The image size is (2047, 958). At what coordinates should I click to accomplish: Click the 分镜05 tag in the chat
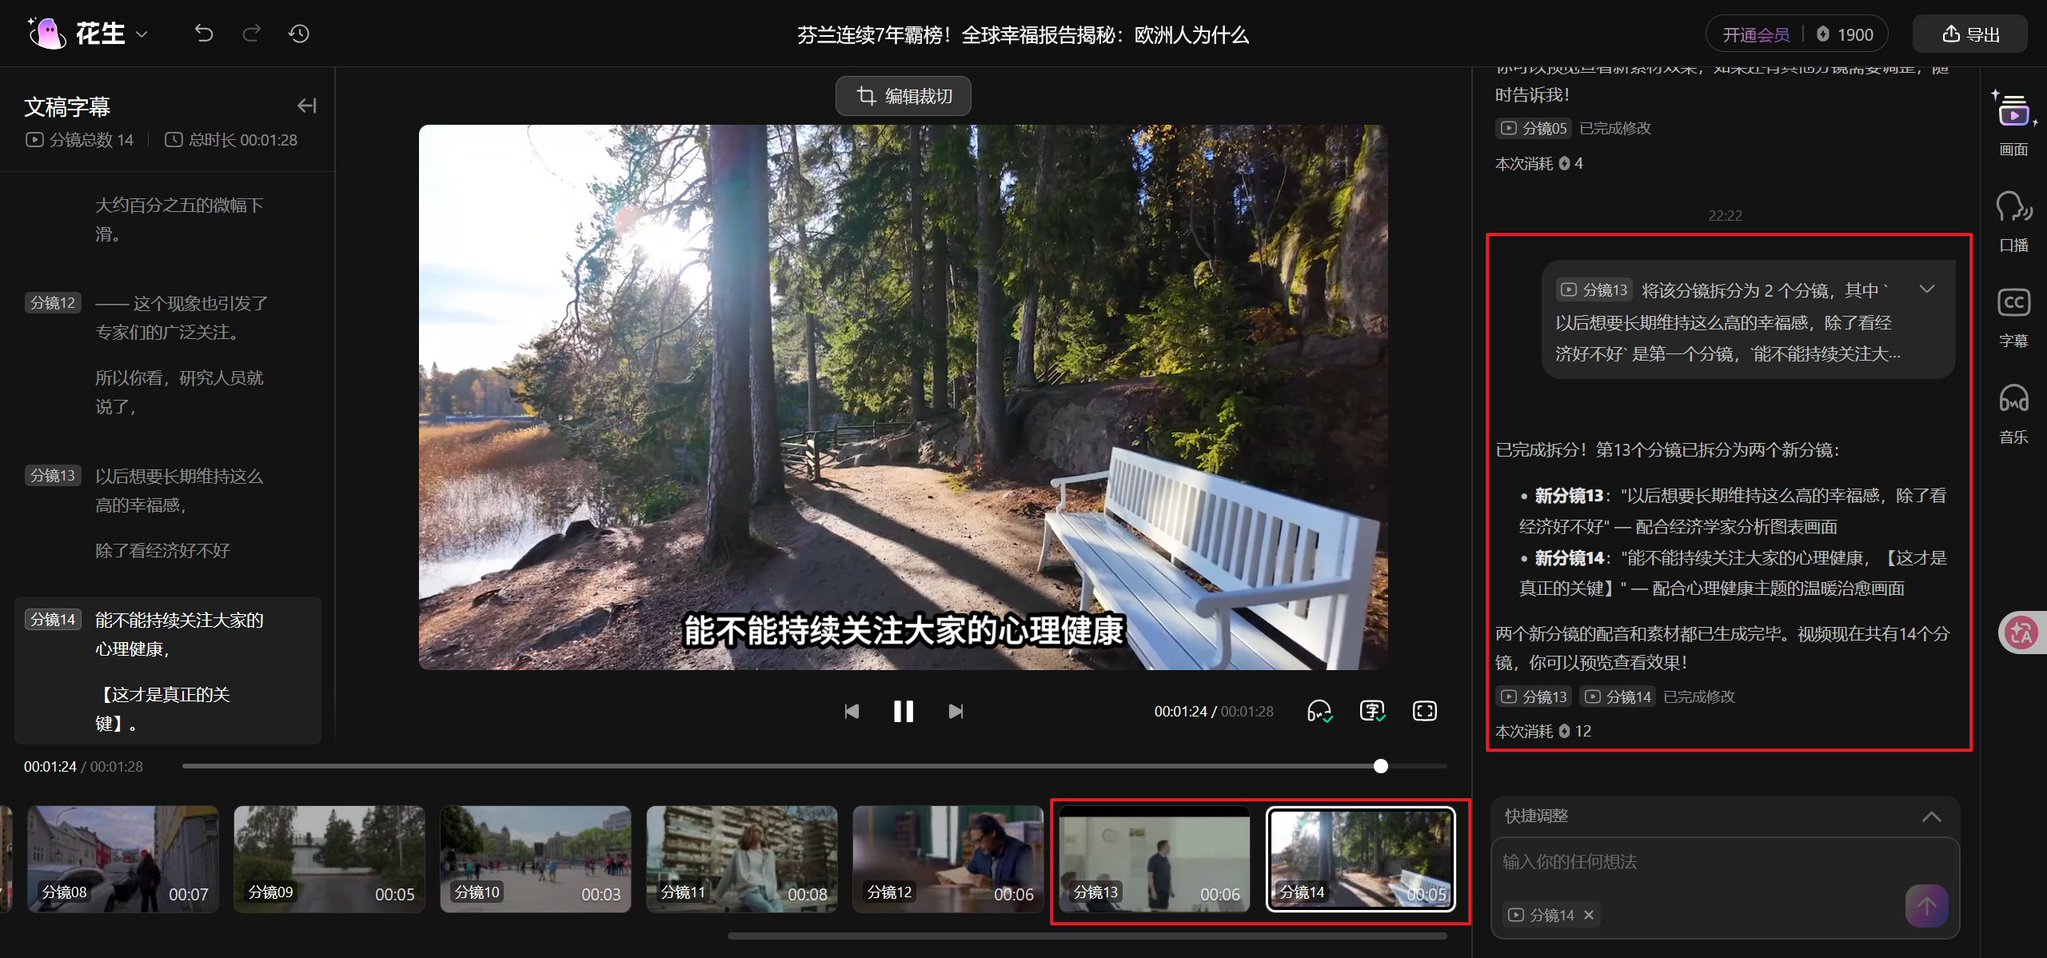1534,128
